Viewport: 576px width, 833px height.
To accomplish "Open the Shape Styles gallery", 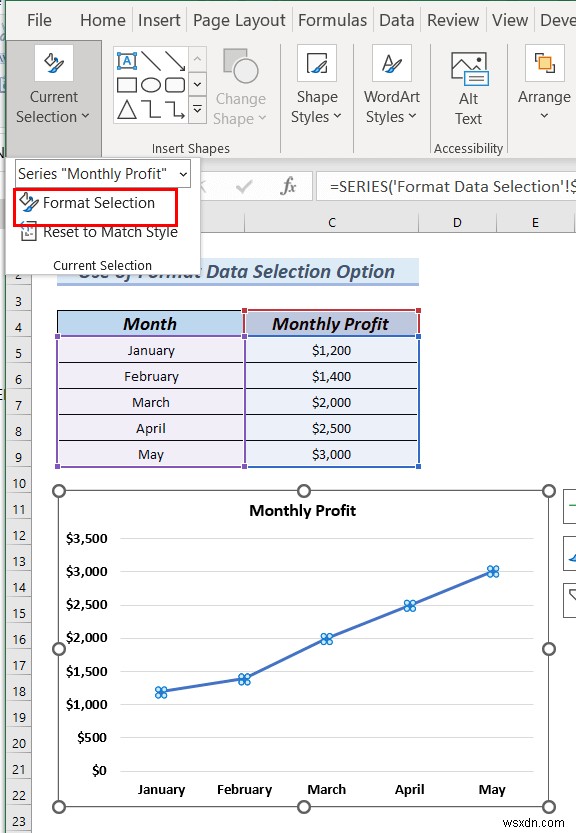I will [x=317, y=85].
